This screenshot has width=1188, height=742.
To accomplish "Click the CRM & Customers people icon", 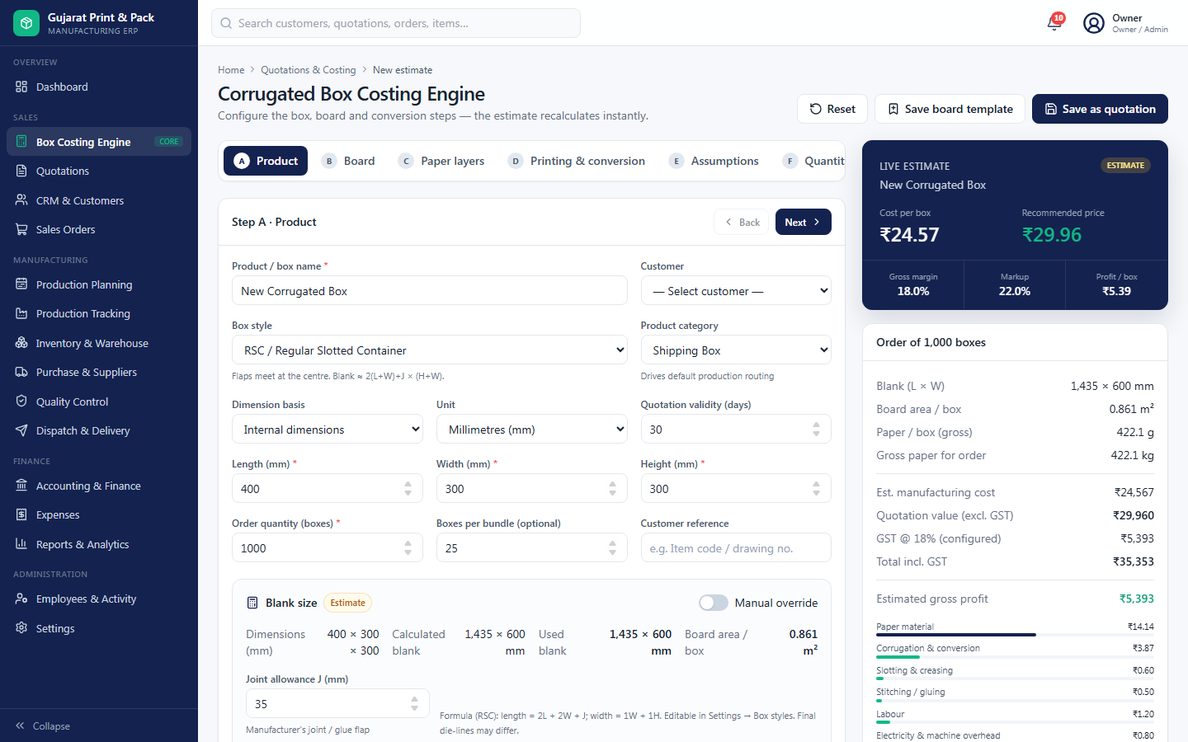I will (21, 200).
